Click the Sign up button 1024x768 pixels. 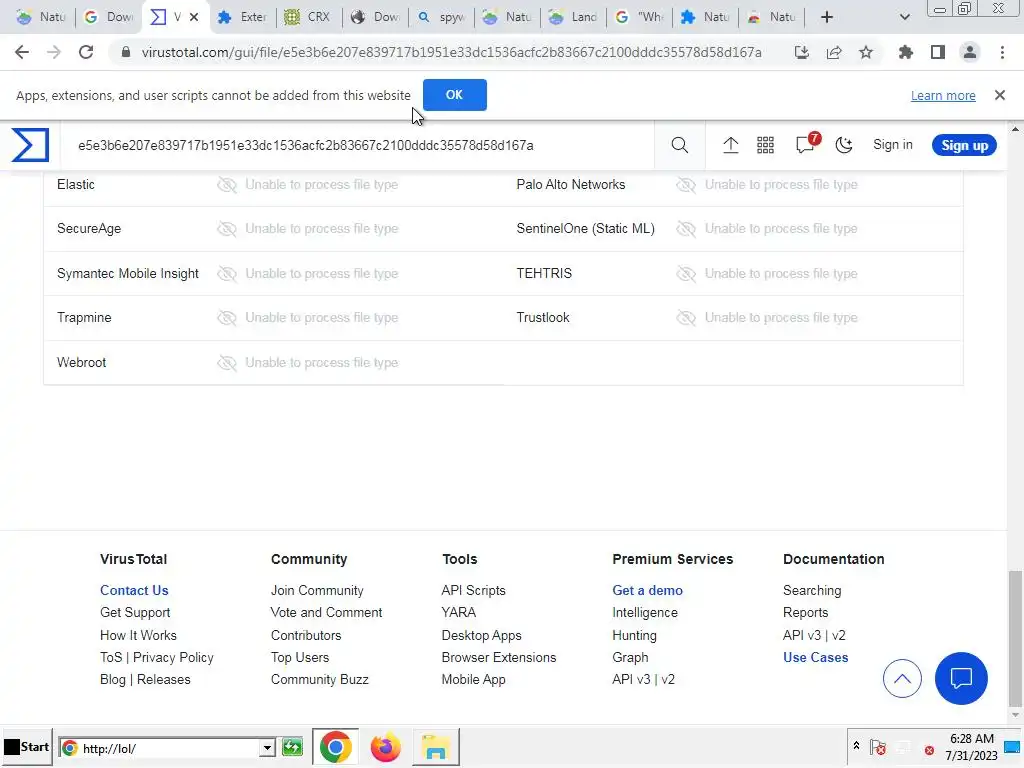click(x=964, y=145)
